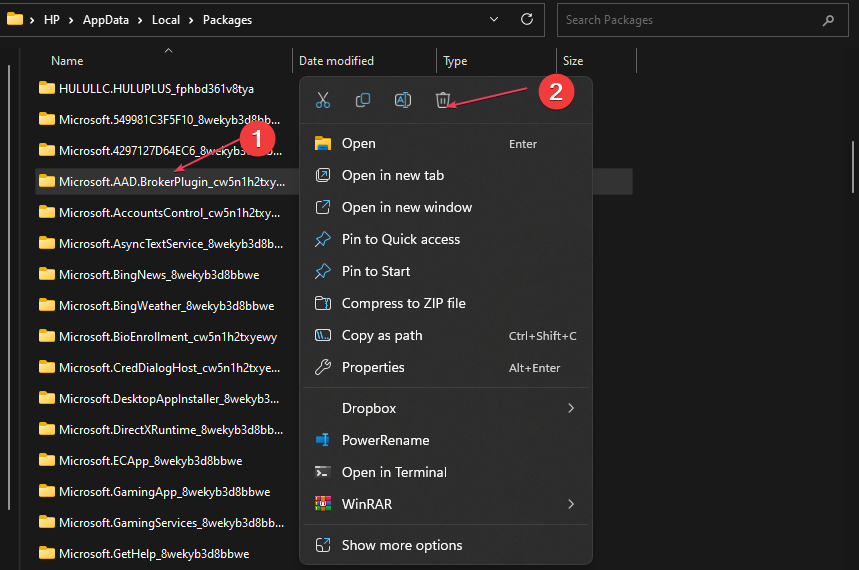Click the PowerRename icon
The width and height of the screenshot is (859, 570).
coord(323,440)
